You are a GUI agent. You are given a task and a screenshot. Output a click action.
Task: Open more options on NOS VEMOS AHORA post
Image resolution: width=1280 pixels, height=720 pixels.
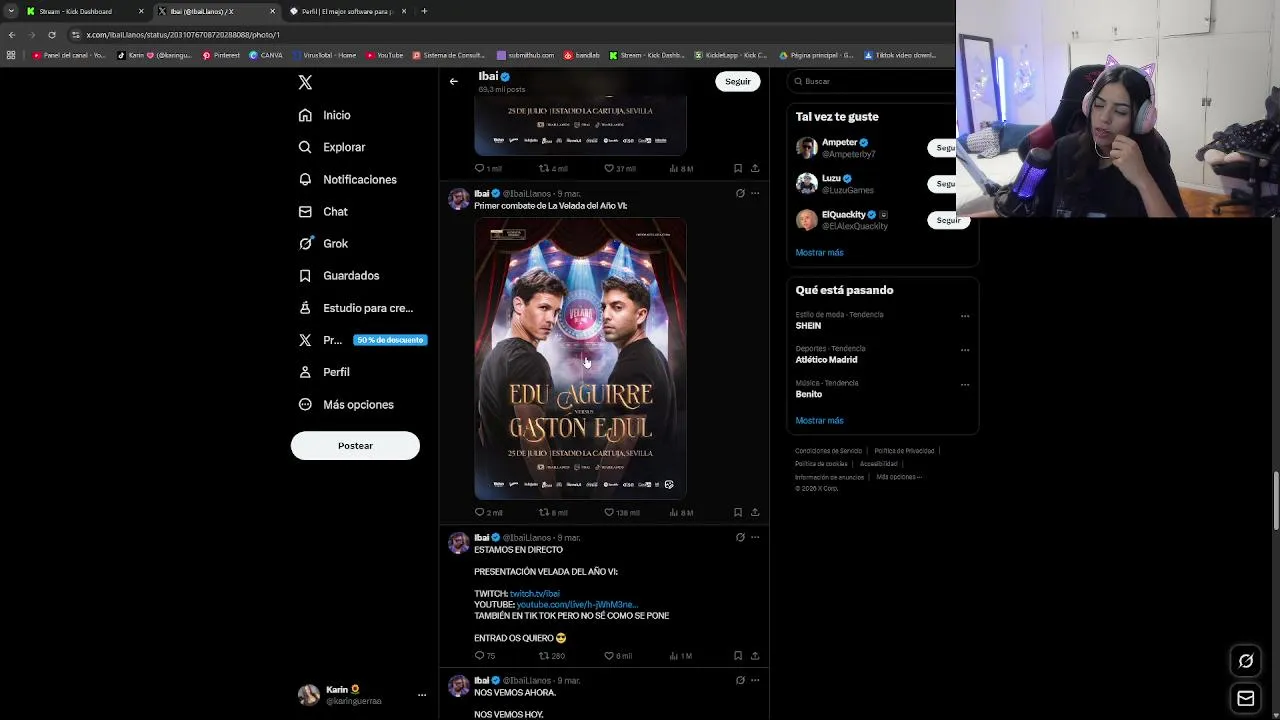(755, 680)
